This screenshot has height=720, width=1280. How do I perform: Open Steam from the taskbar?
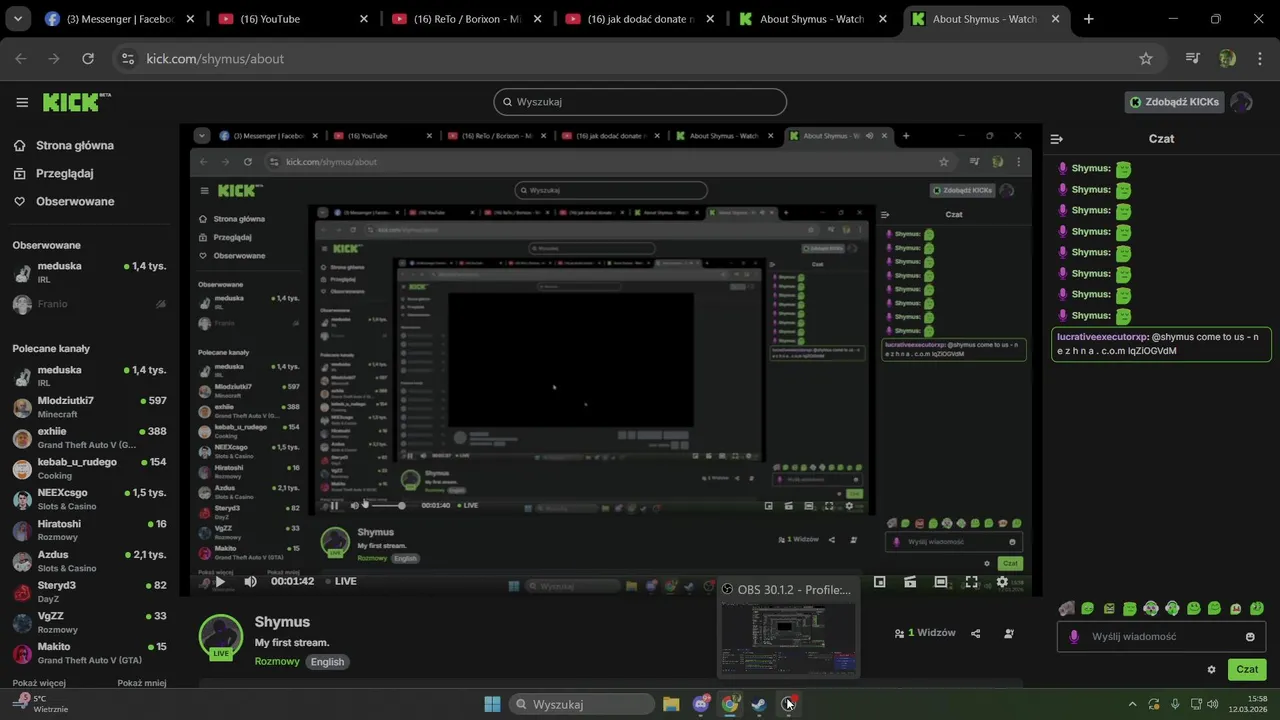pos(759,704)
